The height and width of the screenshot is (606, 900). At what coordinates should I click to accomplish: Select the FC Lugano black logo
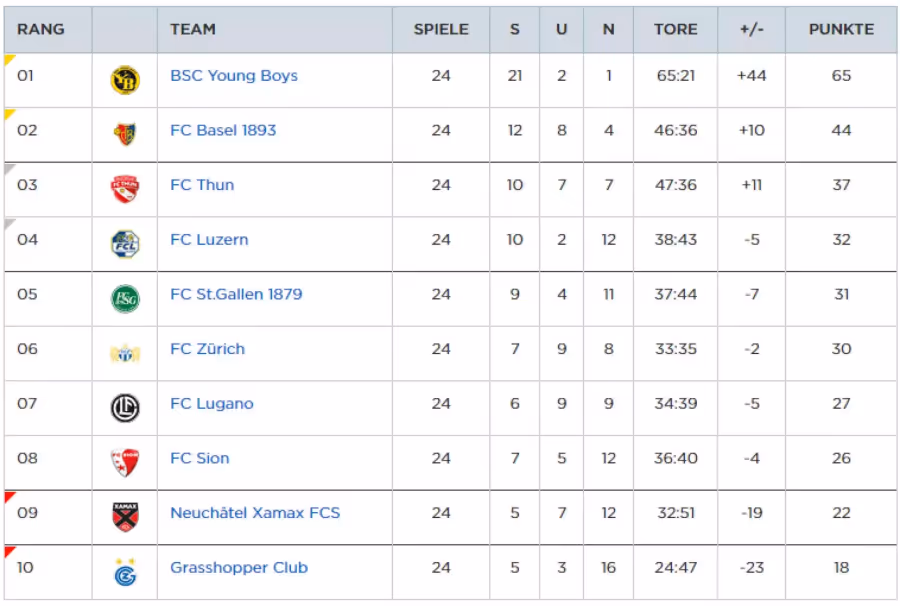coord(125,408)
